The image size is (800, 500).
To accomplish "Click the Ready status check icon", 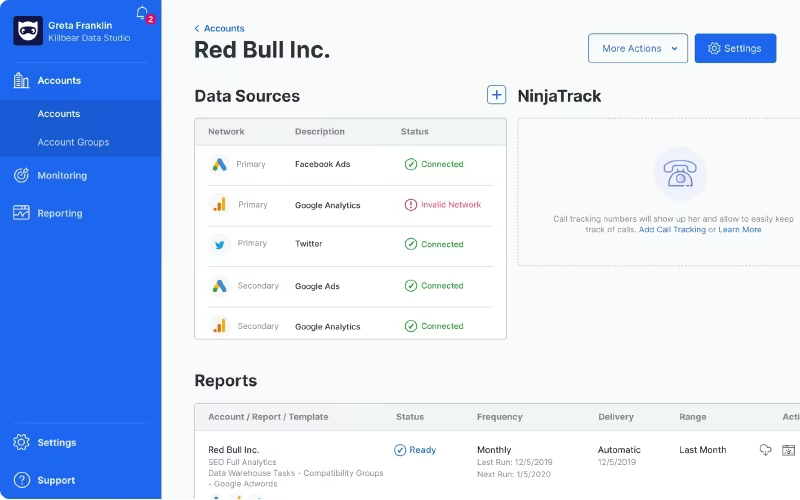I will pos(400,449).
